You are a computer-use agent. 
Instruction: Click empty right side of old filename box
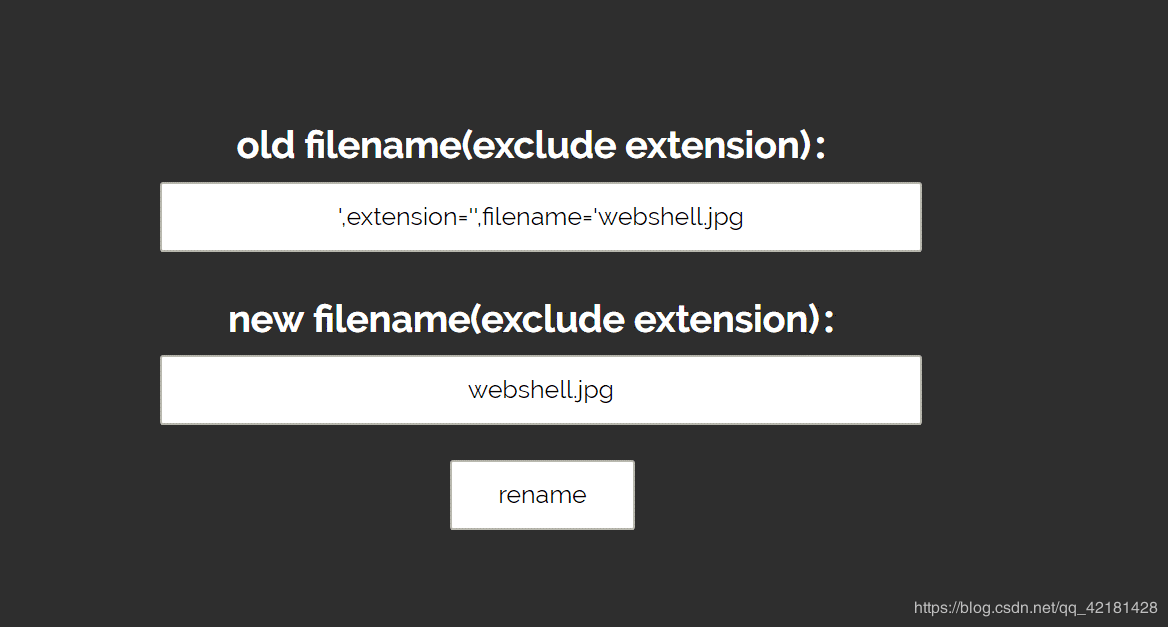(831, 217)
